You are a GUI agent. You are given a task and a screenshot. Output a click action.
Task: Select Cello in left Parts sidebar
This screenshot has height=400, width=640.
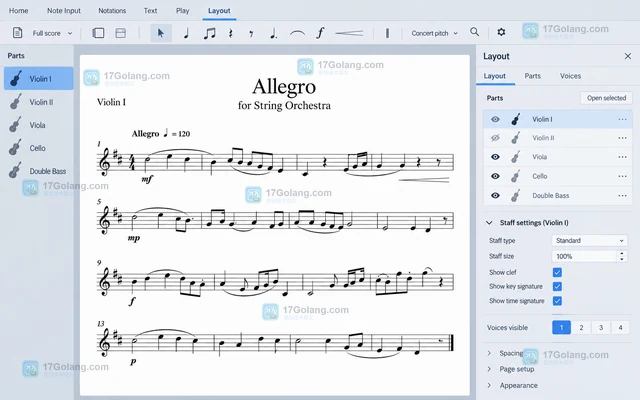coord(39,148)
